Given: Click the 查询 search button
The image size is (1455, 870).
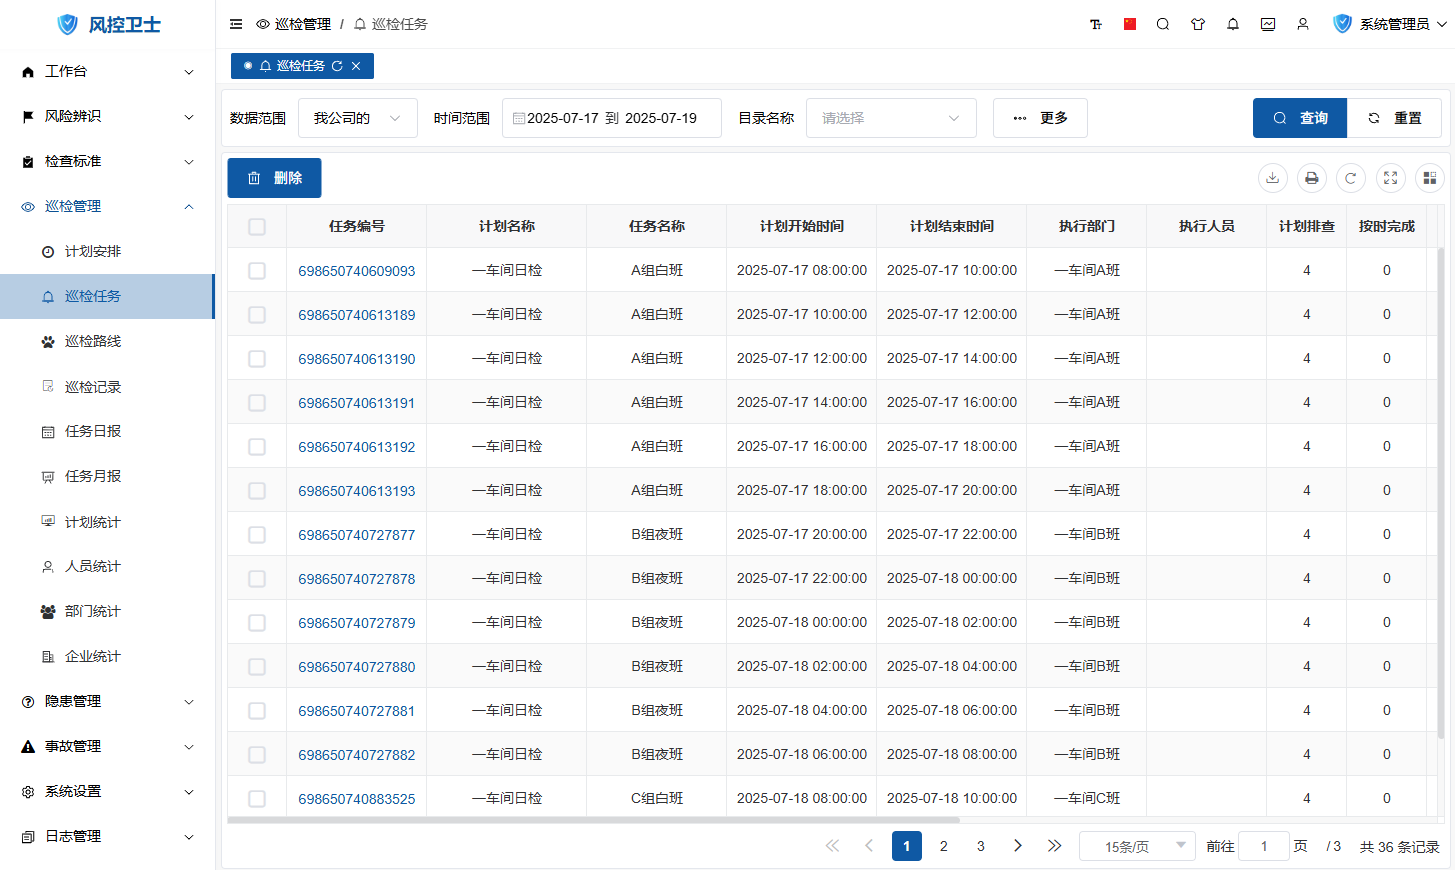Looking at the screenshot, I should coord(1299,118).
